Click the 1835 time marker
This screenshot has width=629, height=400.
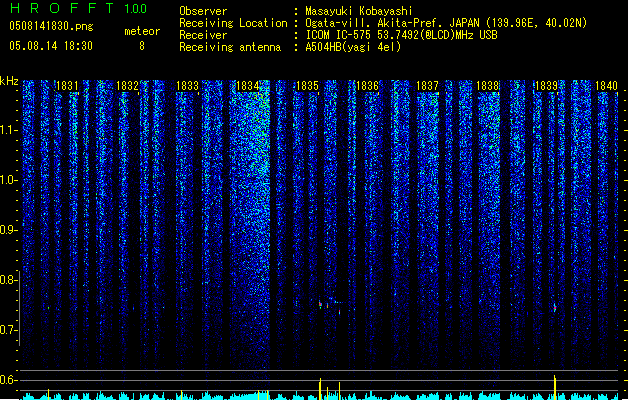click(307, 86)
